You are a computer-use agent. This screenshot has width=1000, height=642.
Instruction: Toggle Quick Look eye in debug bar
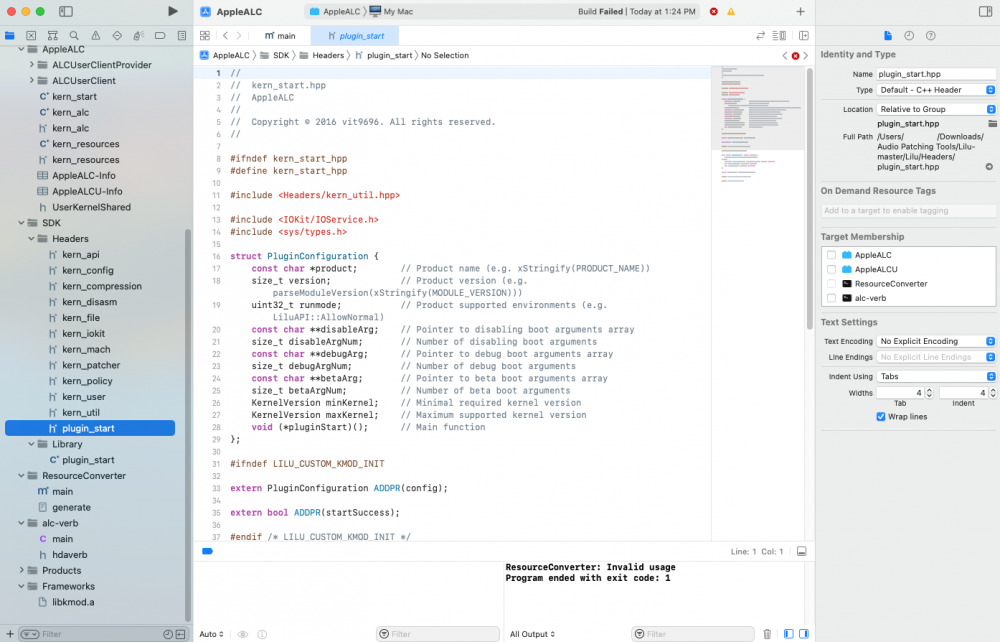pos(243,634)
